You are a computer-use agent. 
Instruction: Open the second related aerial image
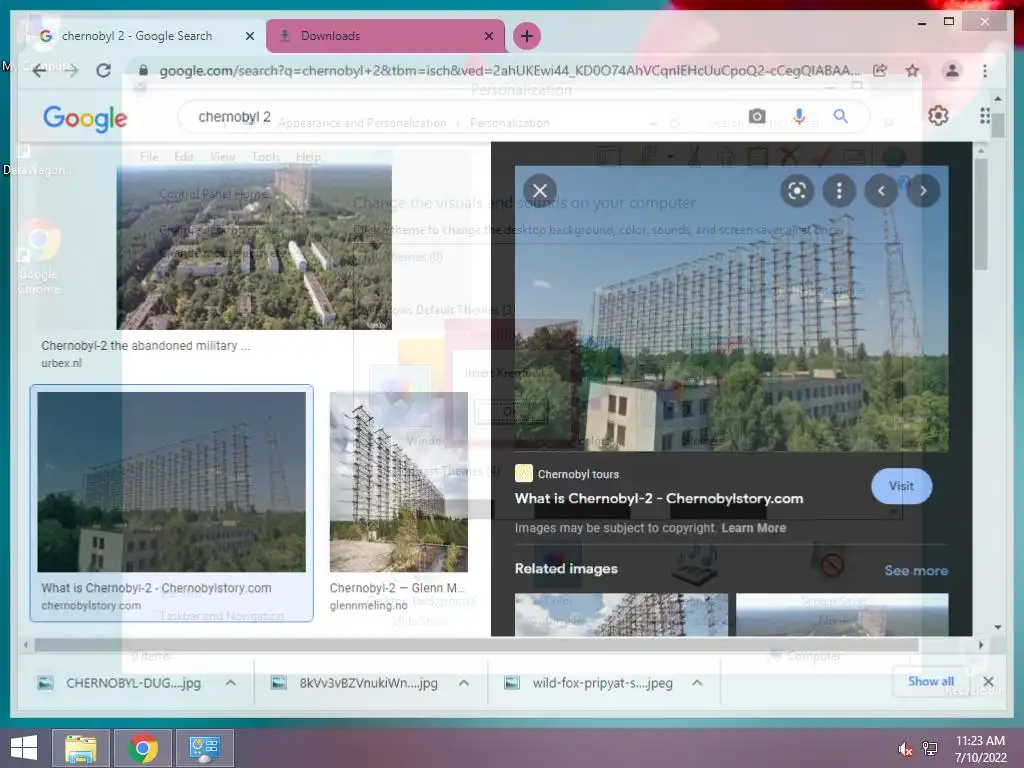[842, 615]
